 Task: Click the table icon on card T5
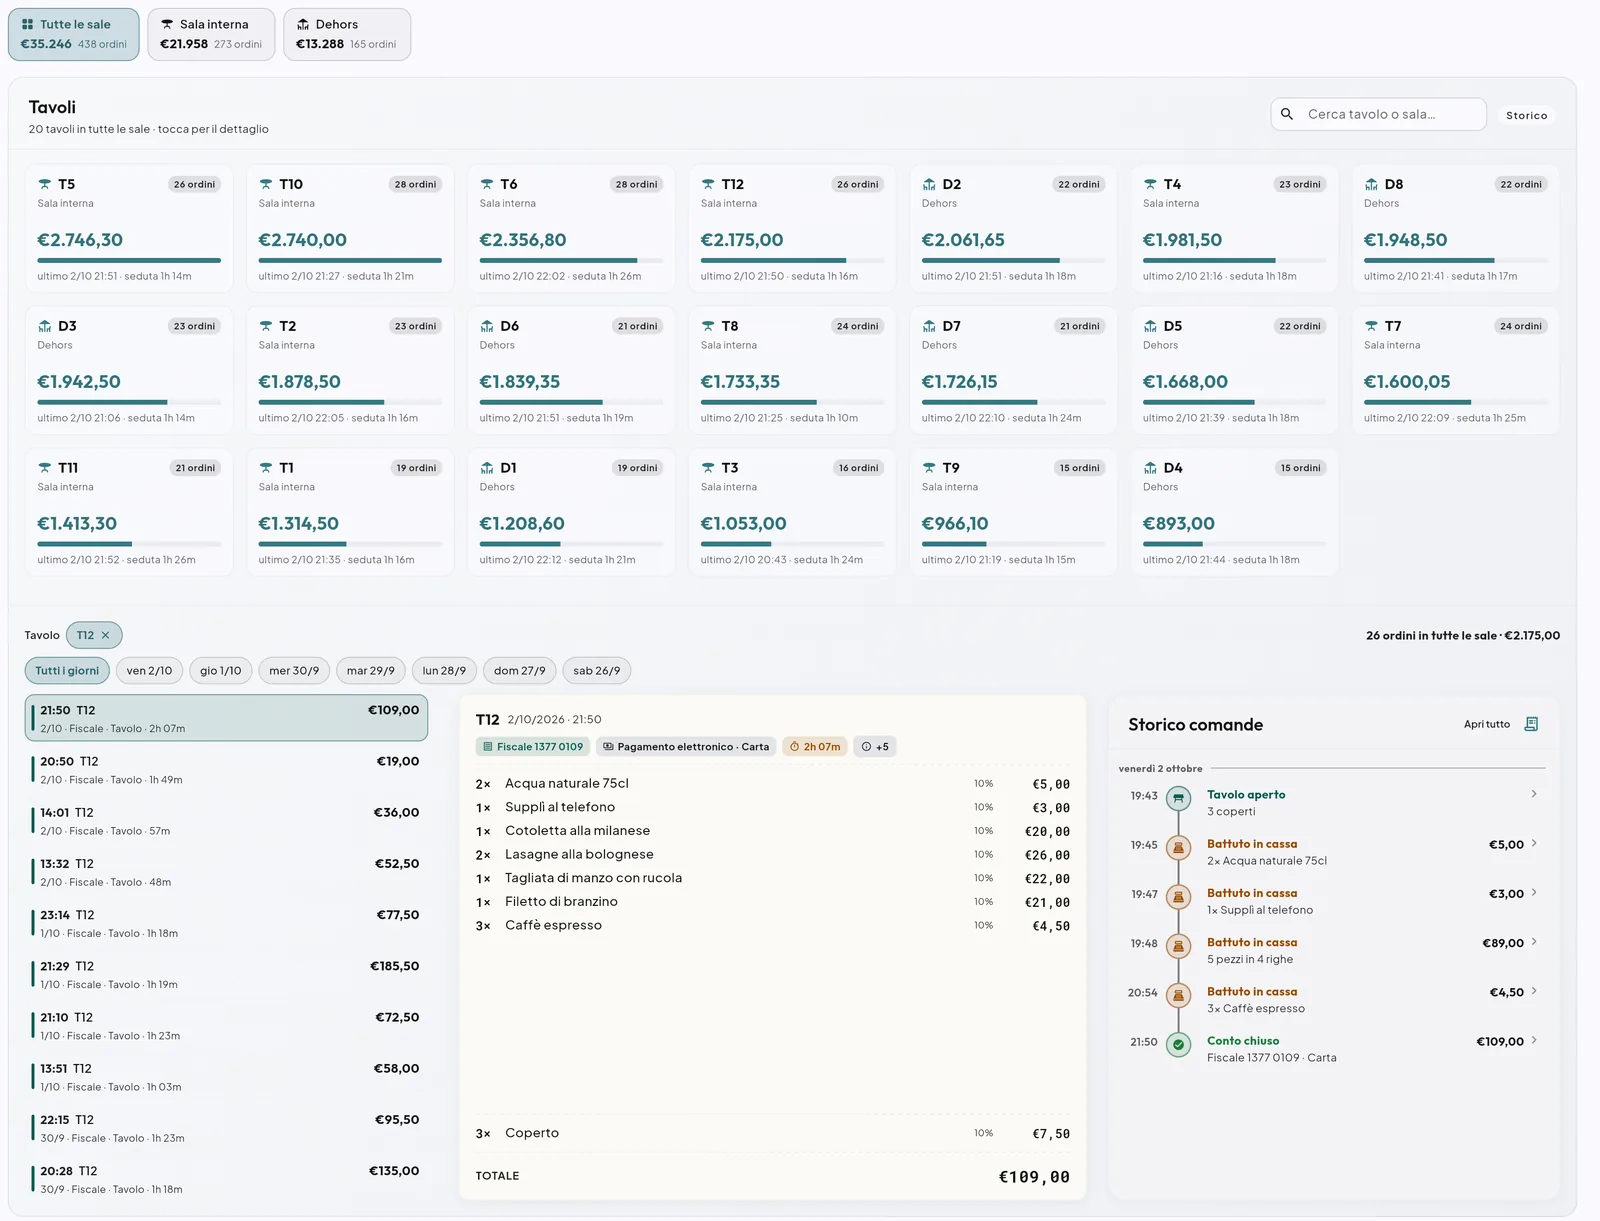(45, 184)
